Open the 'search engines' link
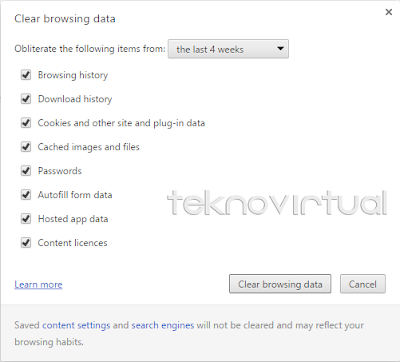 coord(163,325)
